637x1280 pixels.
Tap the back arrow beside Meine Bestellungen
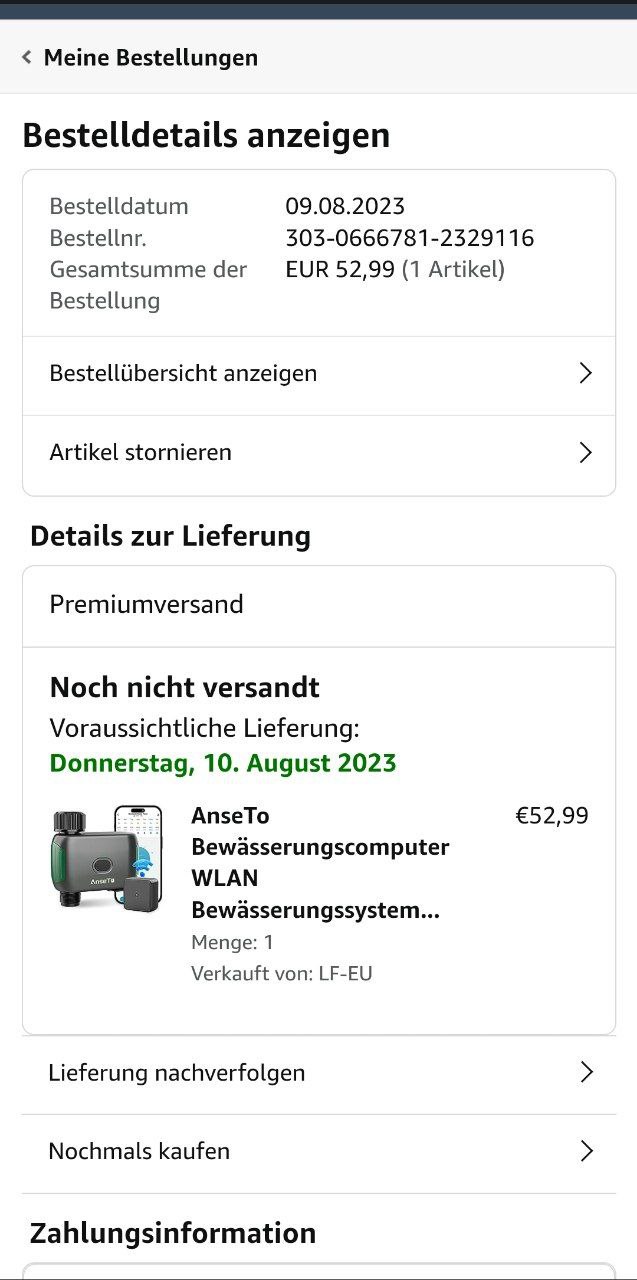pos(27,58)
